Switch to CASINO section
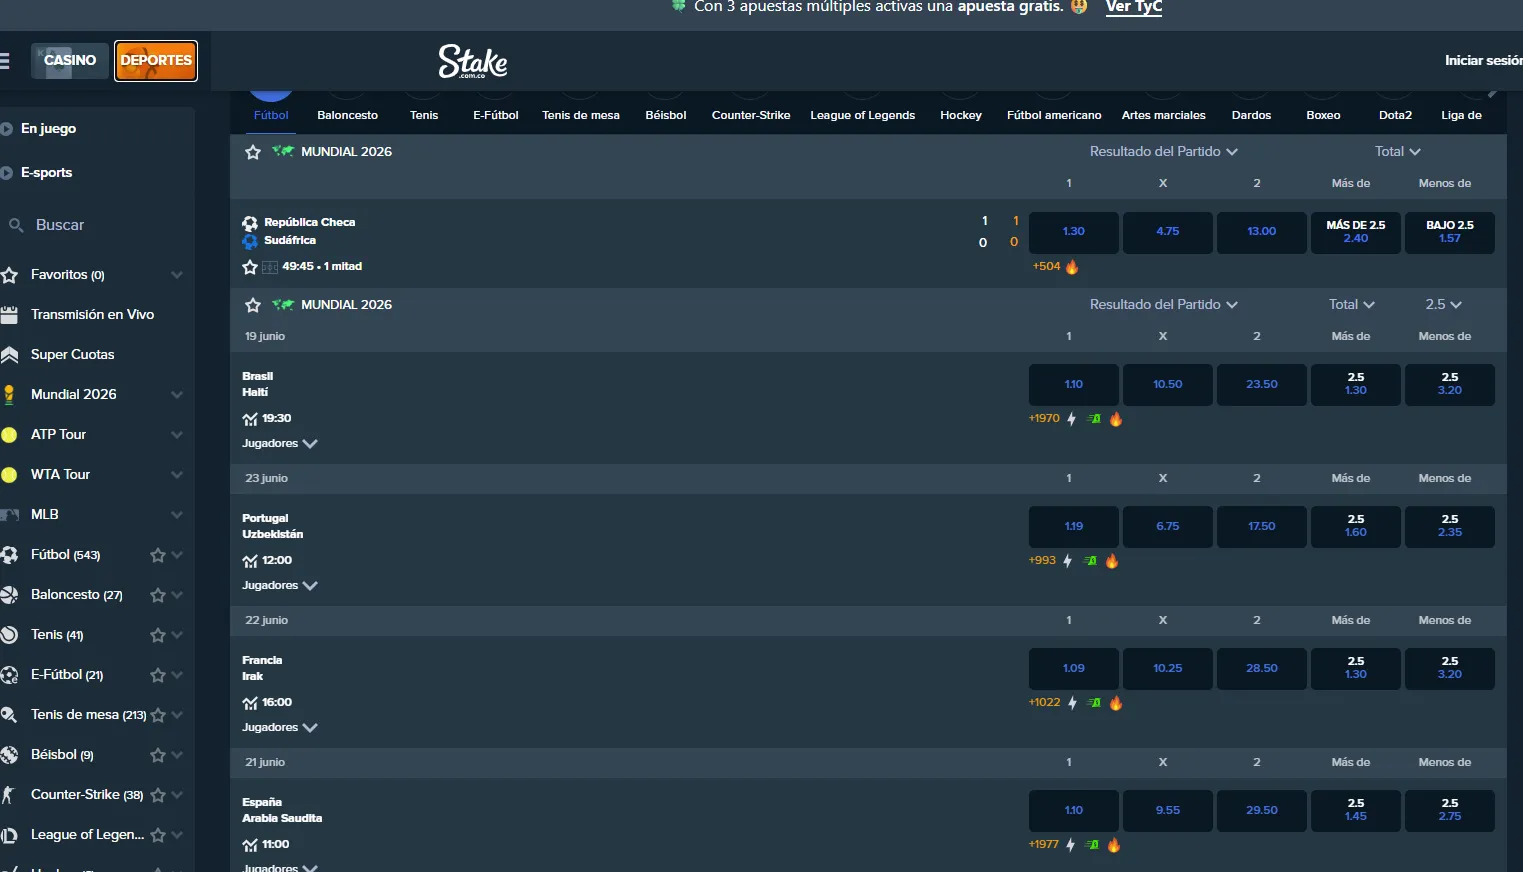Screen dimensions: 1523x872 coord(70,61)
